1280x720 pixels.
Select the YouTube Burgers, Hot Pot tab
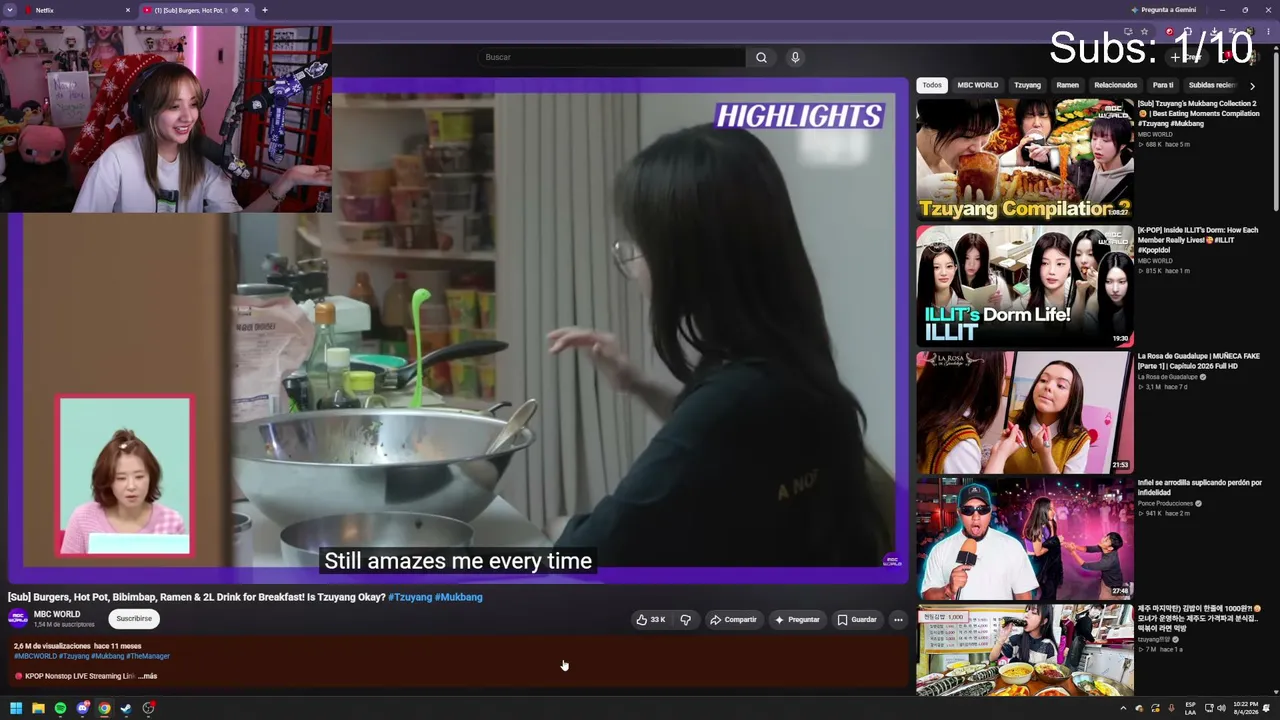(196, 10)
